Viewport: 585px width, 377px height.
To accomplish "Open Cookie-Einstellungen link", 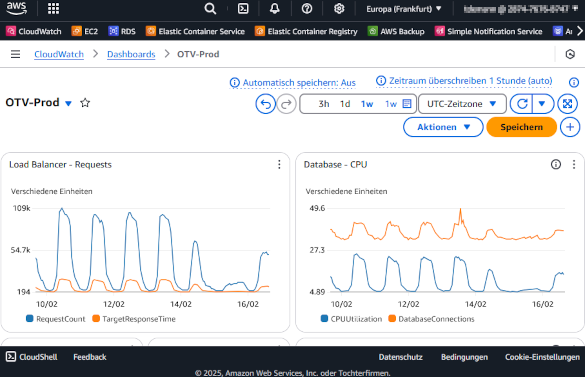I will (542, 357).
